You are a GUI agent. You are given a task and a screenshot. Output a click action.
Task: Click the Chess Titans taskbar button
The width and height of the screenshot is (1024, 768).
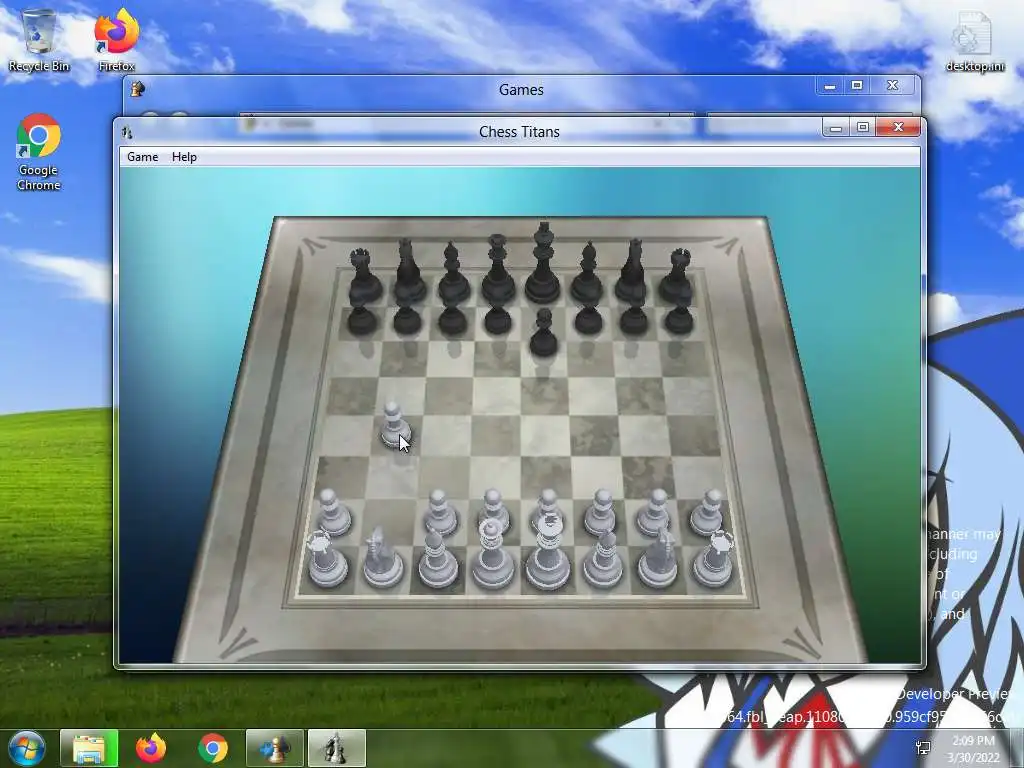click(x=336, y=748)
